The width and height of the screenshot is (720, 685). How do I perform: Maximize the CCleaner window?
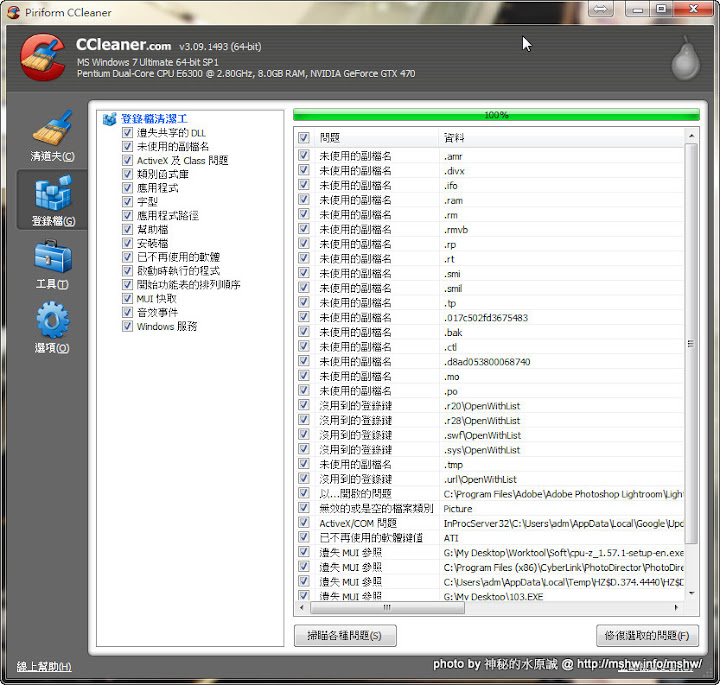pyautogui.click(x=661, y=9)
